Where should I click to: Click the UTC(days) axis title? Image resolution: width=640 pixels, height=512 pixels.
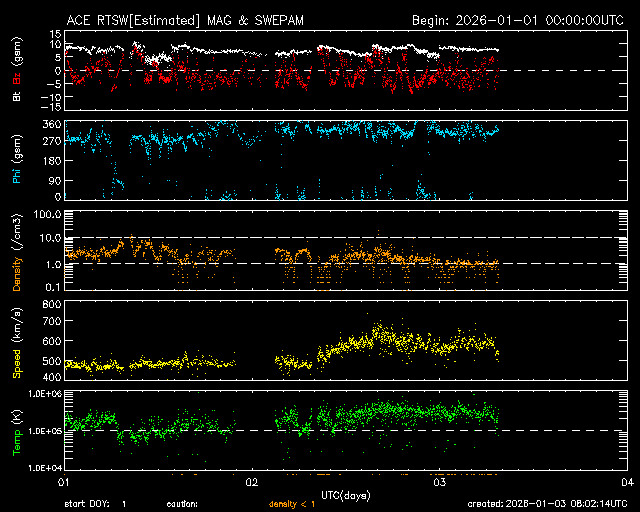(345, 493)
